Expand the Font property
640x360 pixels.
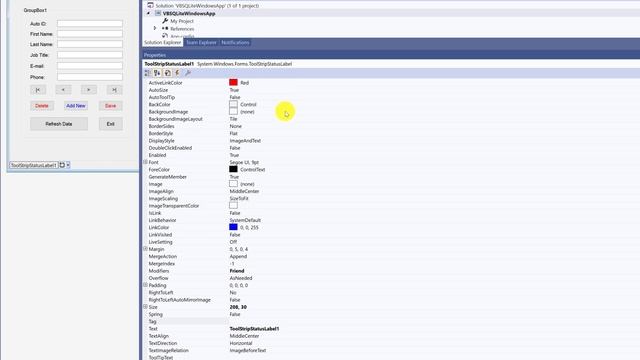coord(145,162)
